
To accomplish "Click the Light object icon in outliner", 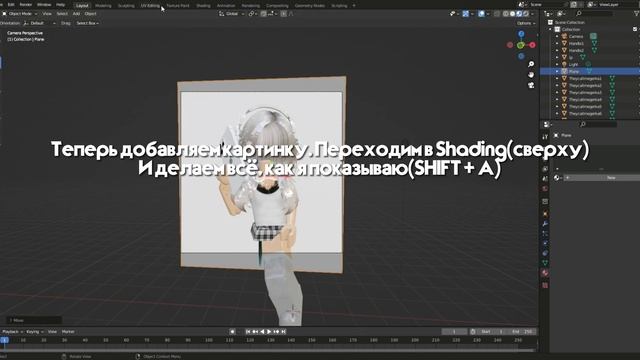I will [564, 64].
